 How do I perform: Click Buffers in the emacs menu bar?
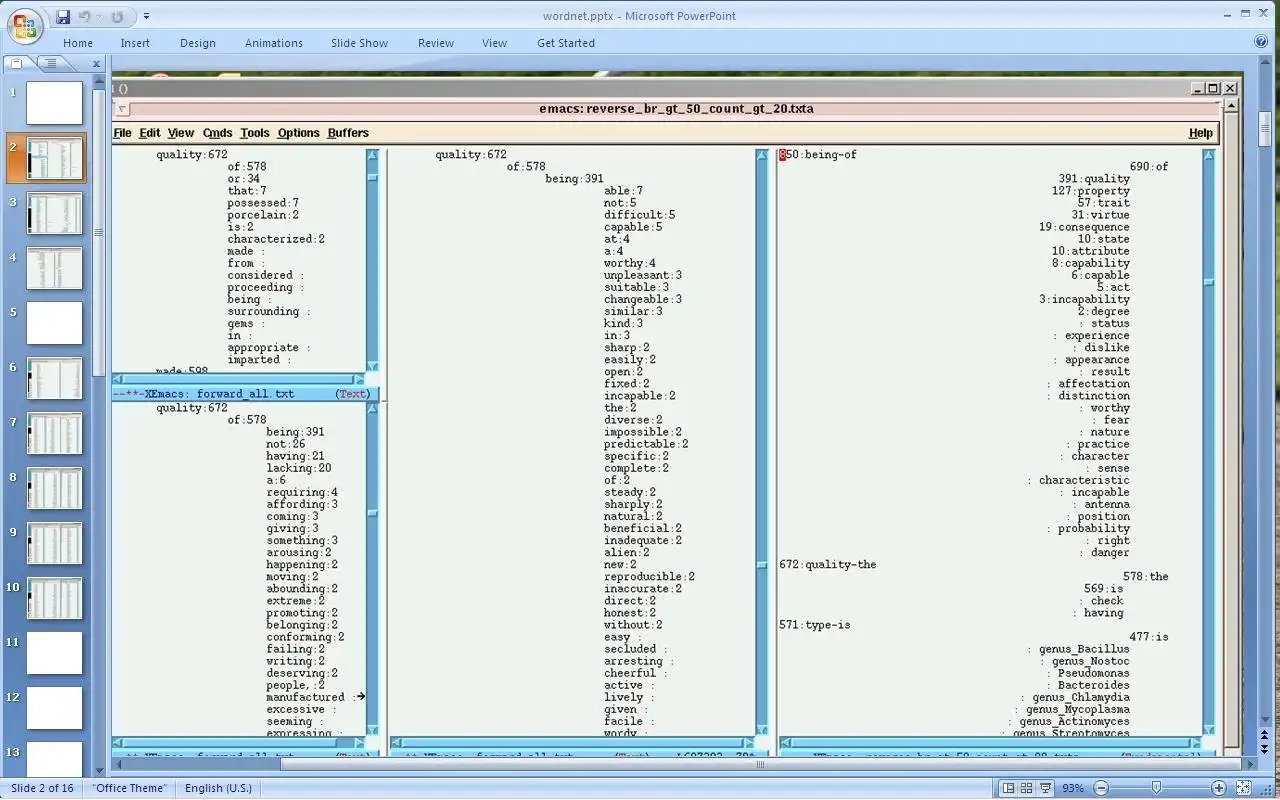pyautogui.click(x=348, y=133)
